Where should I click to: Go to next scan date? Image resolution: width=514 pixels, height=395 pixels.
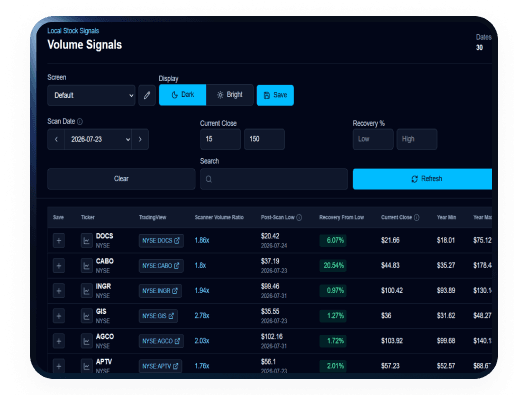140,139
